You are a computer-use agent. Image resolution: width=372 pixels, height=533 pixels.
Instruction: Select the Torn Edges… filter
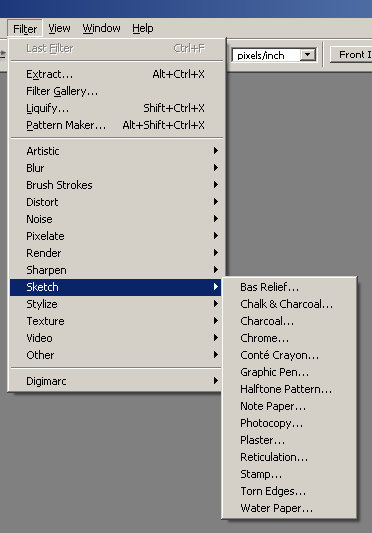click(x=289, y=491)
